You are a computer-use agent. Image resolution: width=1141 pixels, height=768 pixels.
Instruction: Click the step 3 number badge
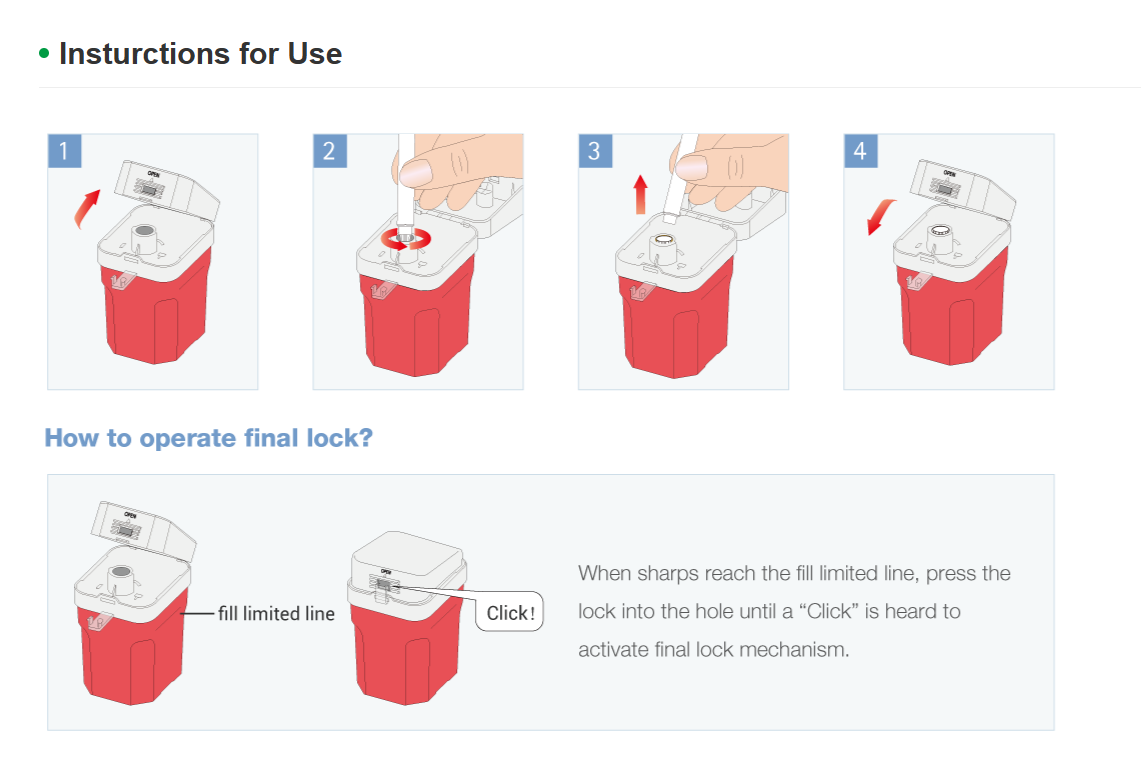pyautogui.click(x=595, y=151)
